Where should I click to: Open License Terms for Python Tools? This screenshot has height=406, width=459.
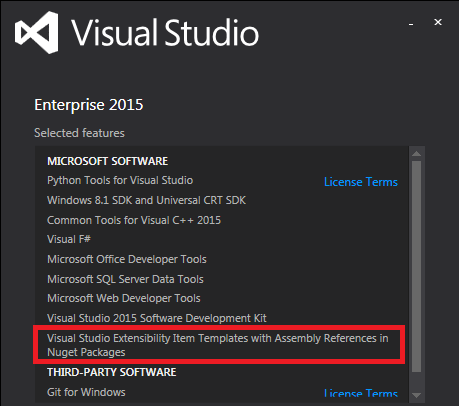click(x=361, y=182)
